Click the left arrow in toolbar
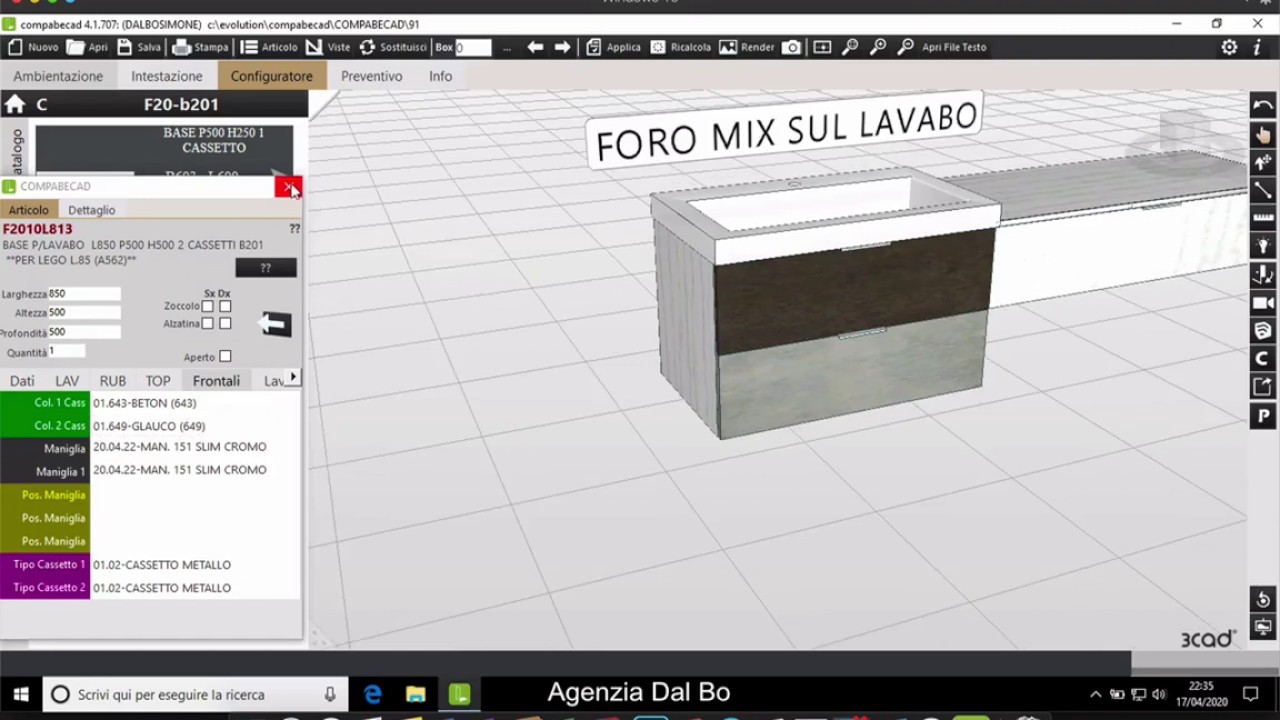Viewport: 1280px width, 720px height. pos(535,47)
